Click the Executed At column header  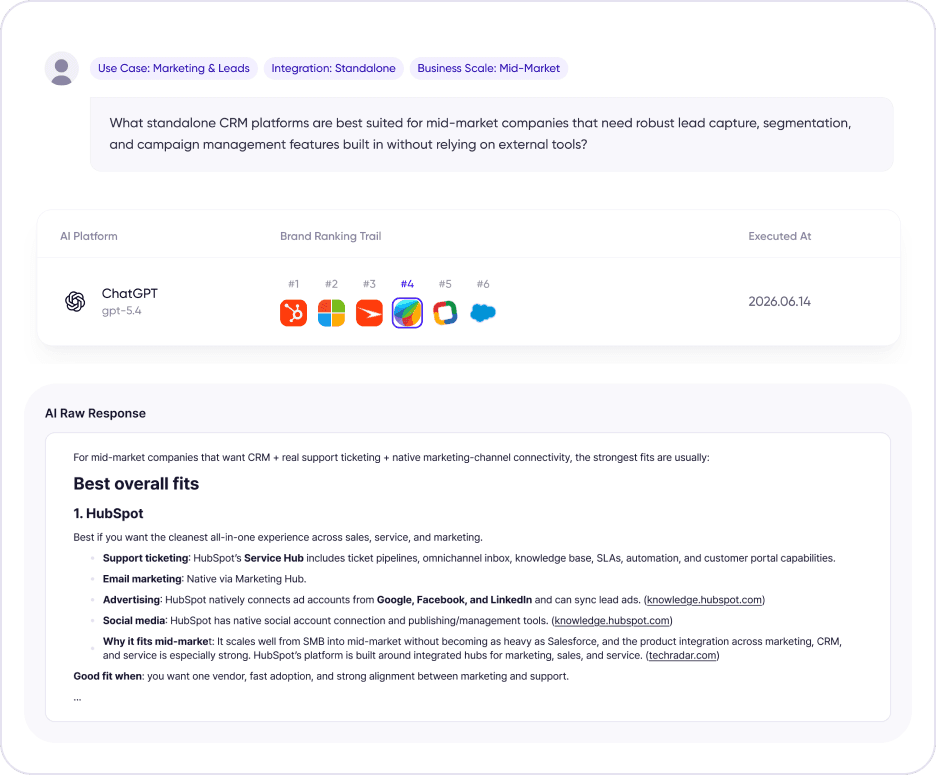point(780,236)
